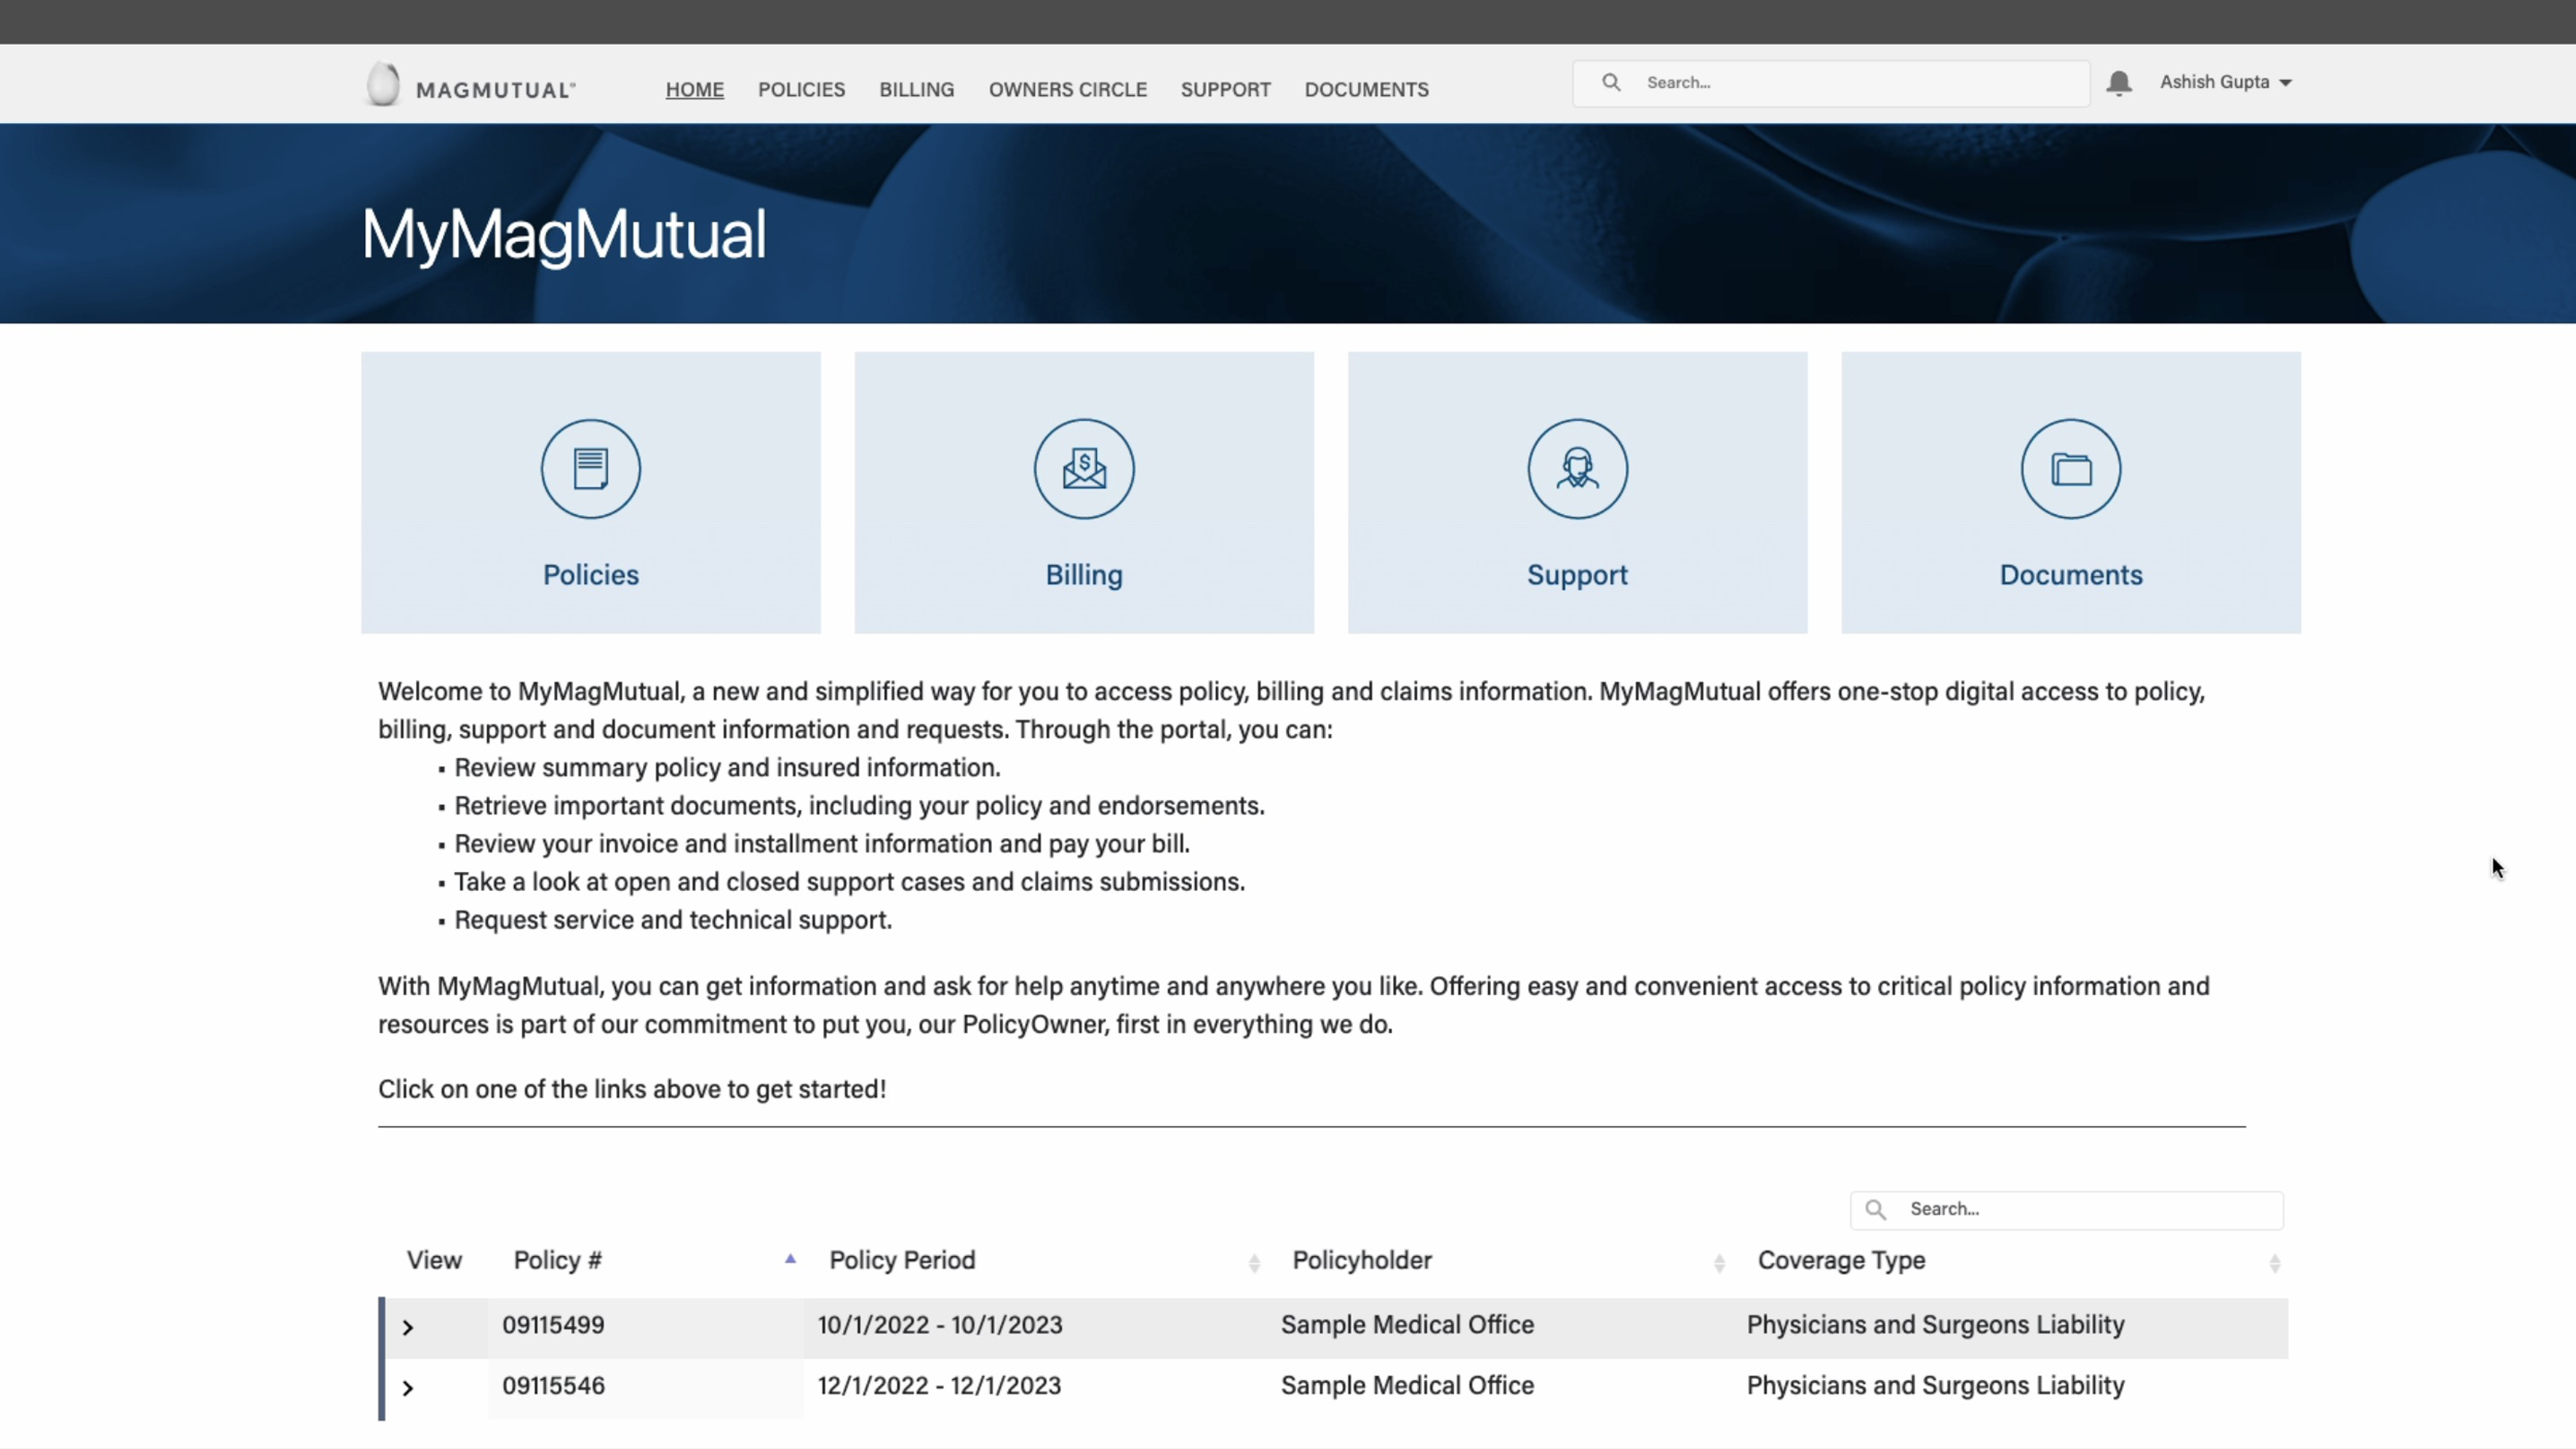Click the Support headset agent icon
This screenshot has height=1449, width=2576.
(x=1577, y=468)
